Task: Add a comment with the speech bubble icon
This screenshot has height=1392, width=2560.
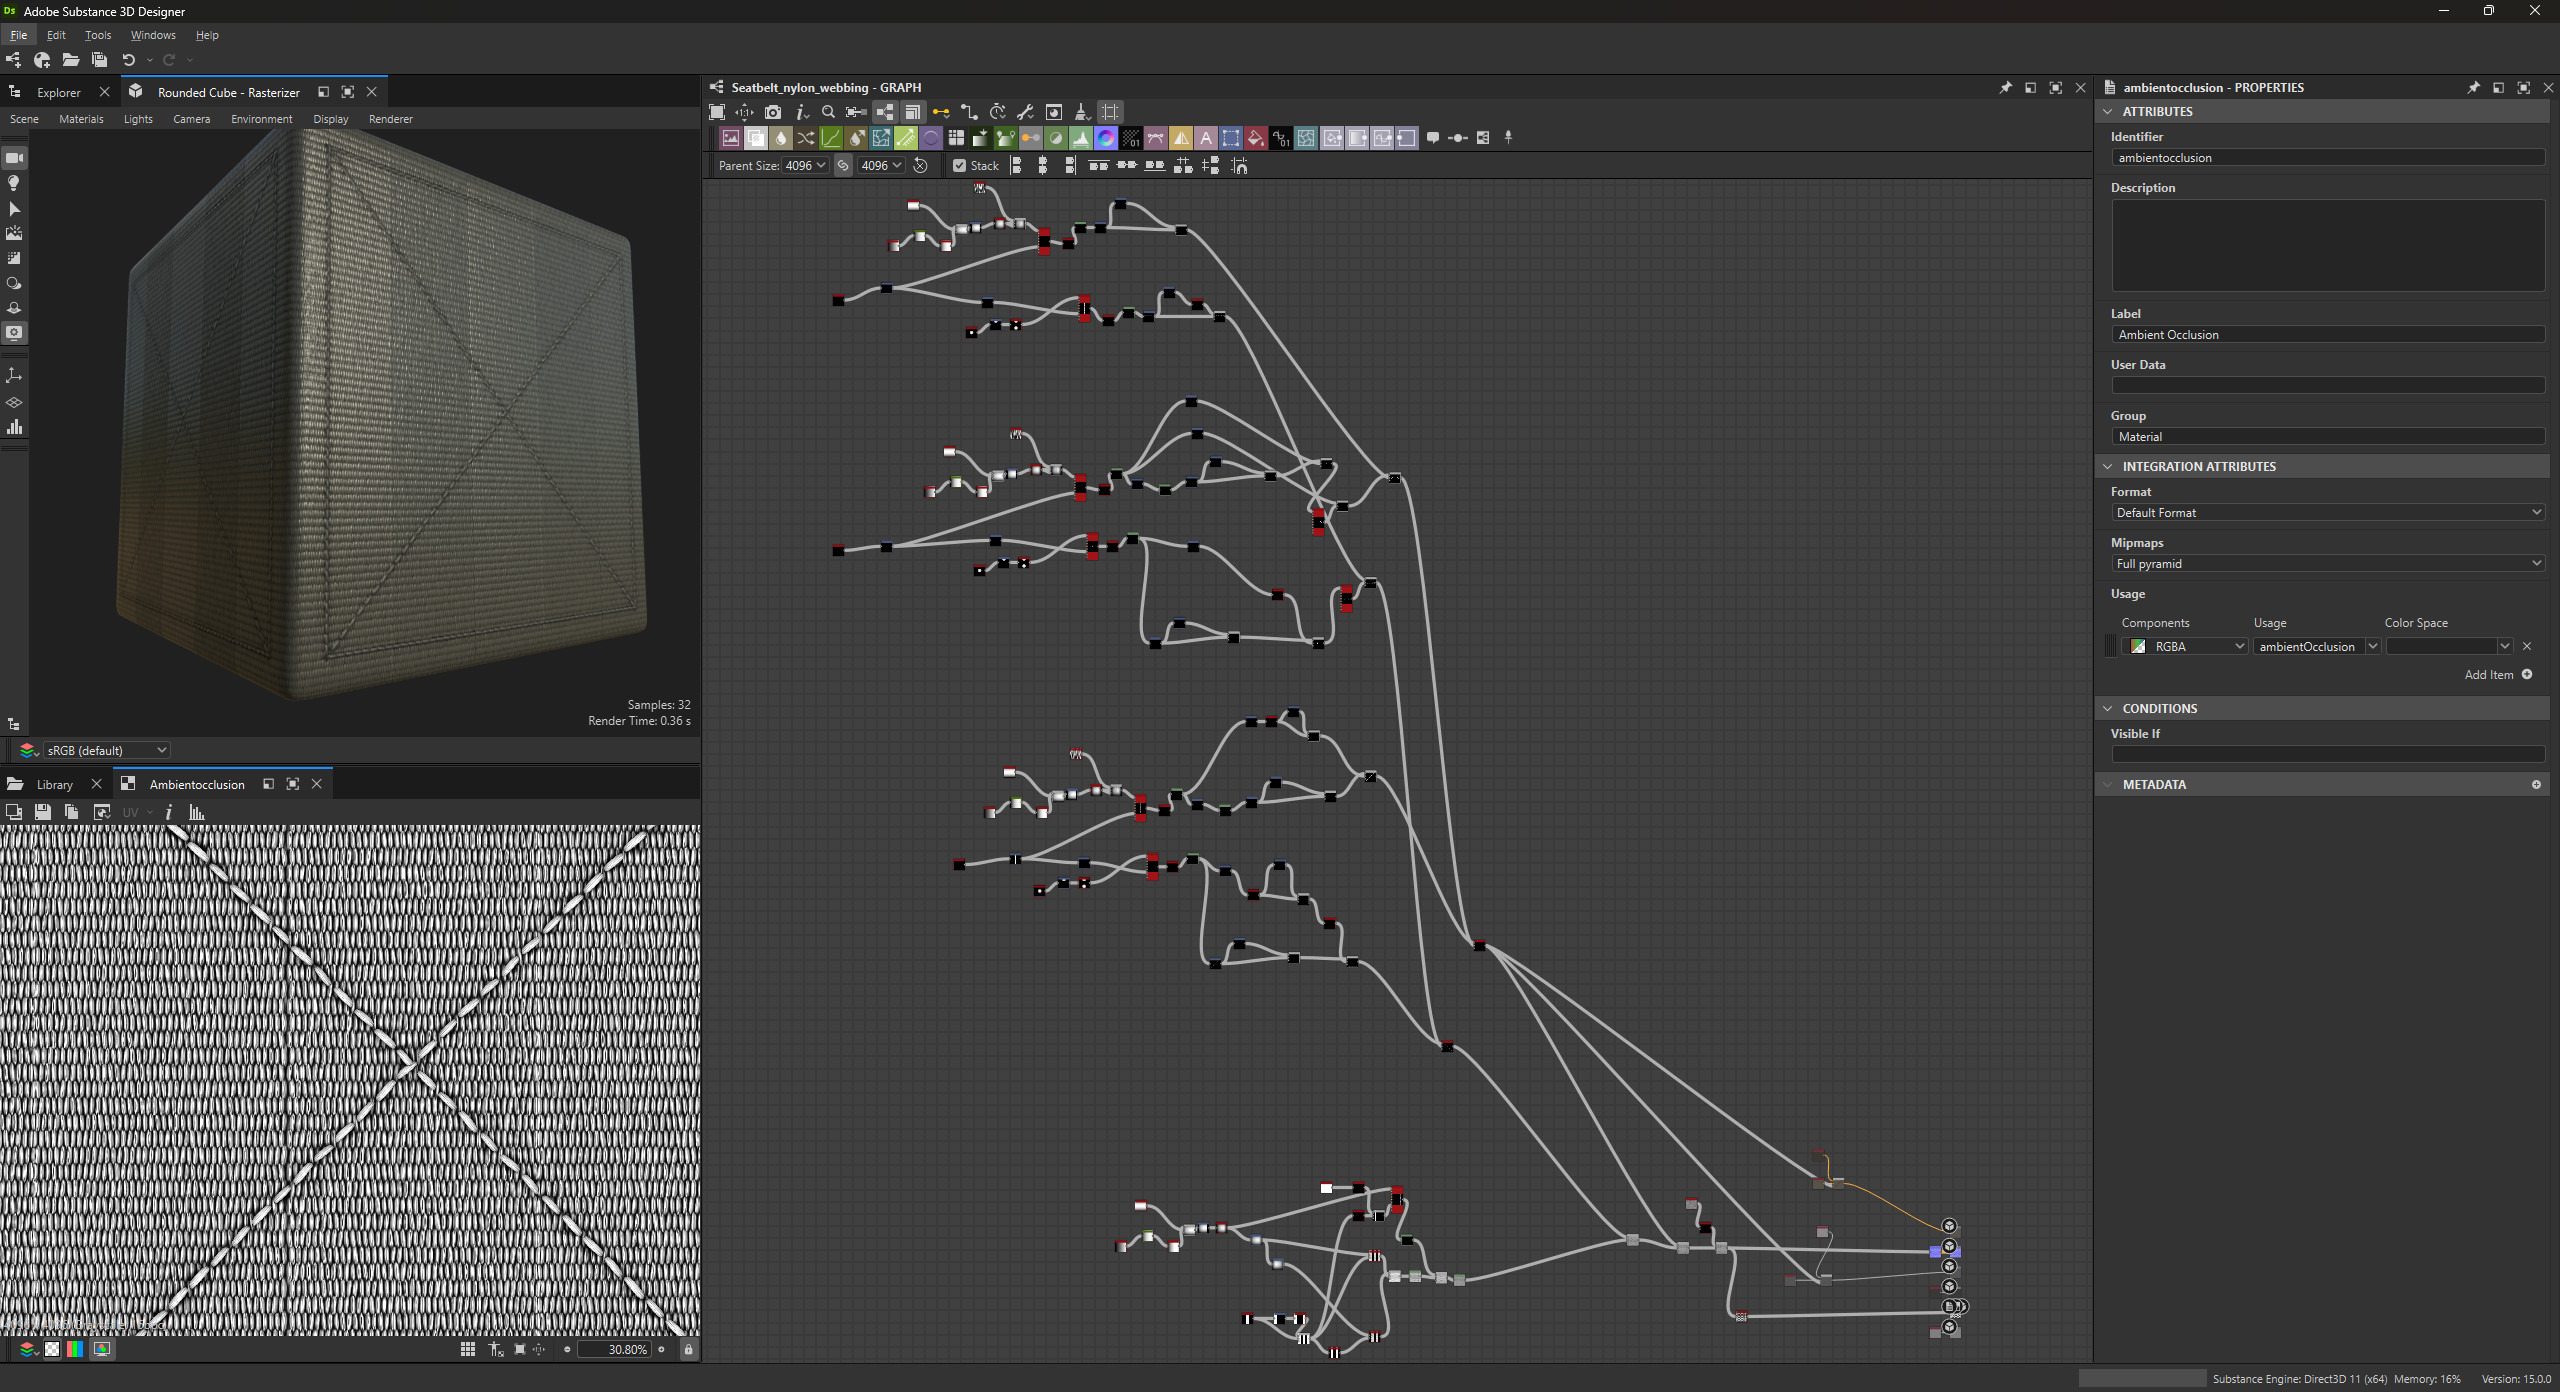Action: 1433,138
